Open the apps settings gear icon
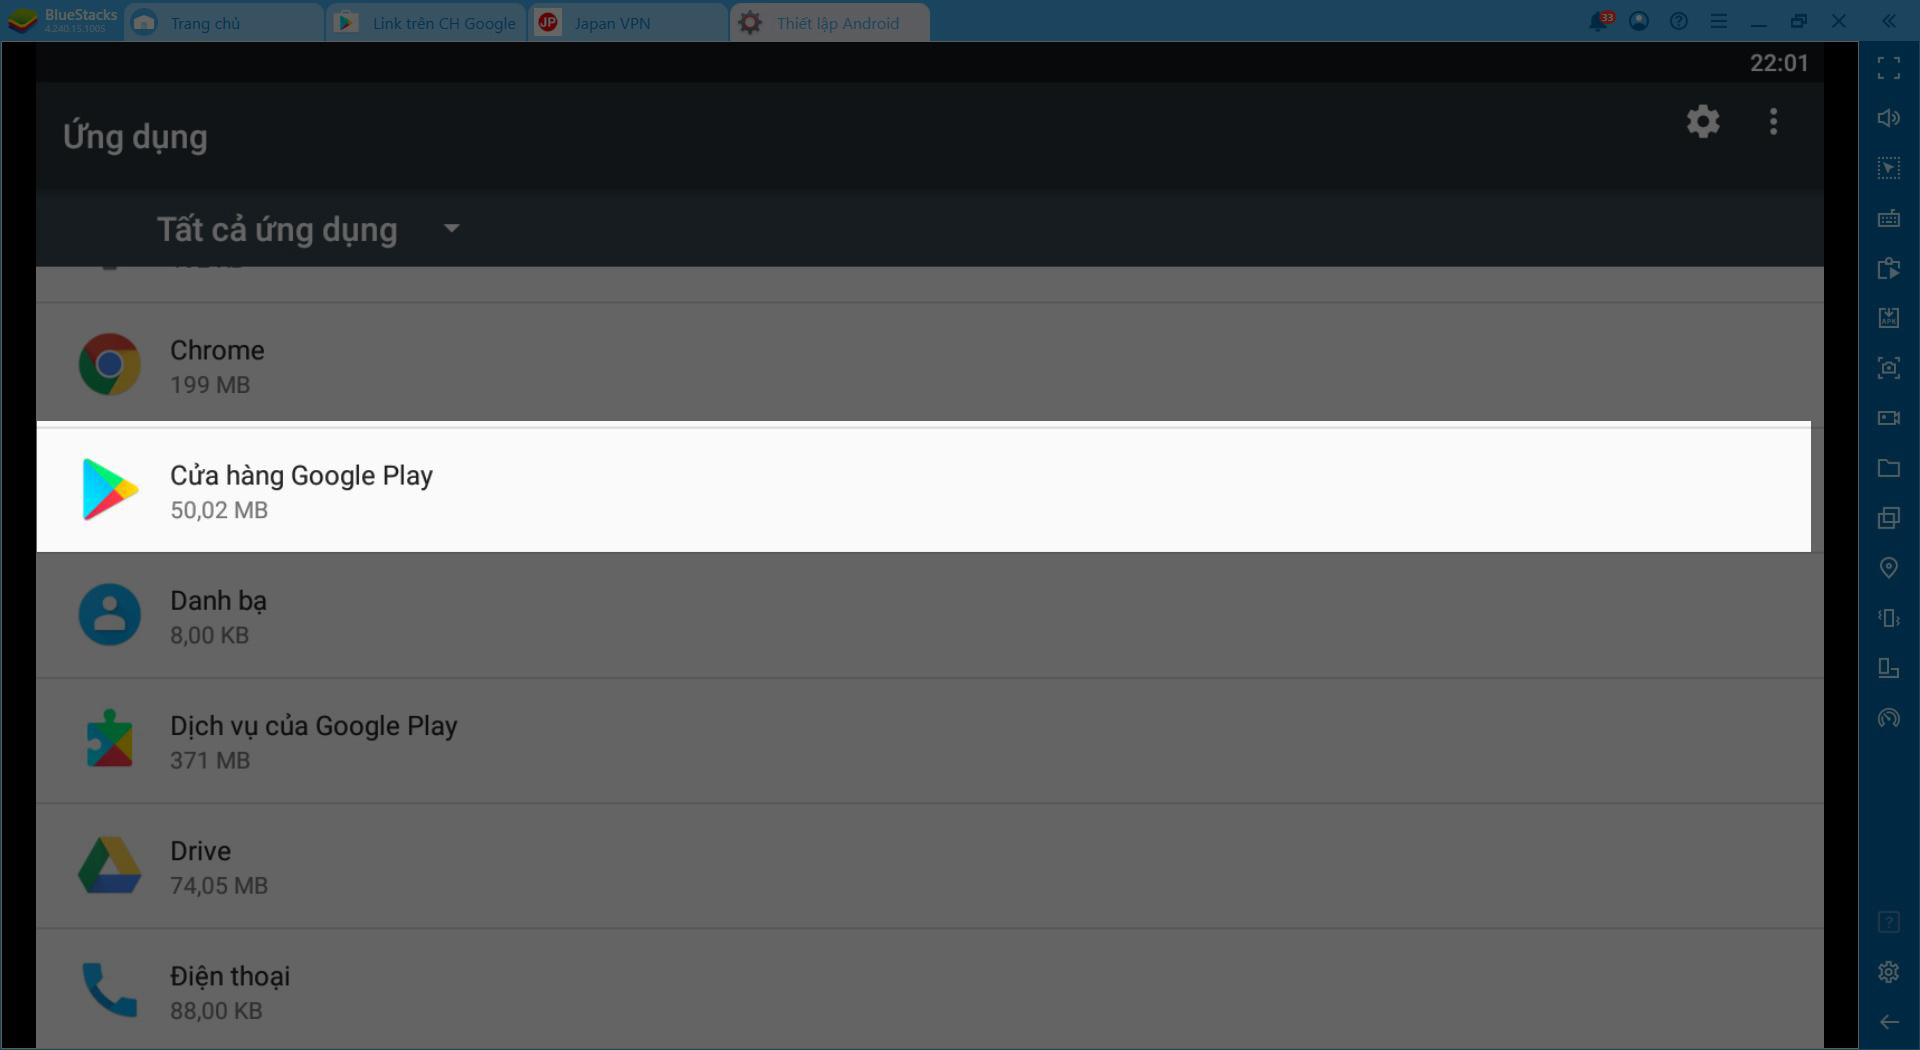 [x=1703, y=122]
